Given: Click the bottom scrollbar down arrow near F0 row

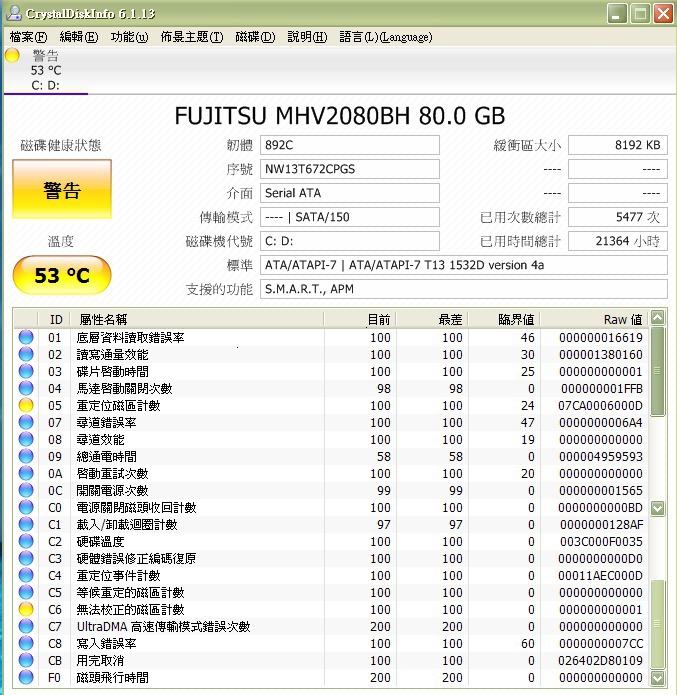Looking at the screenshot, I should (x=657, y=678).
